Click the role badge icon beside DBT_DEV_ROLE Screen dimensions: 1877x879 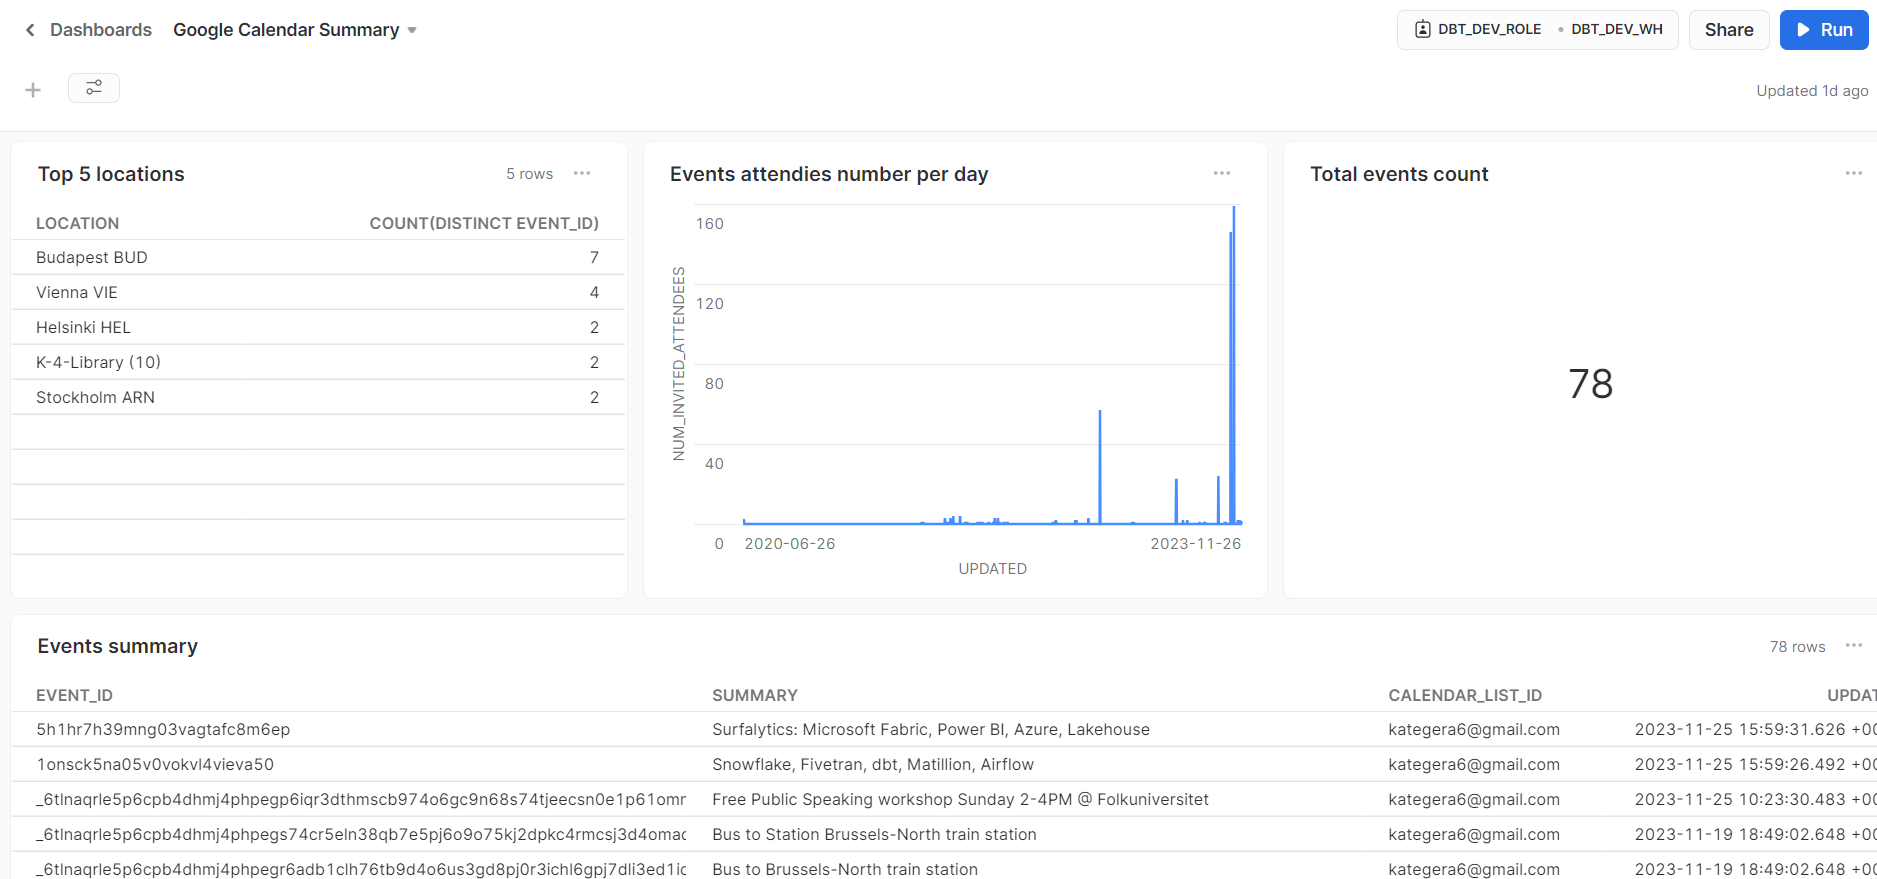tap(1422, 29)
